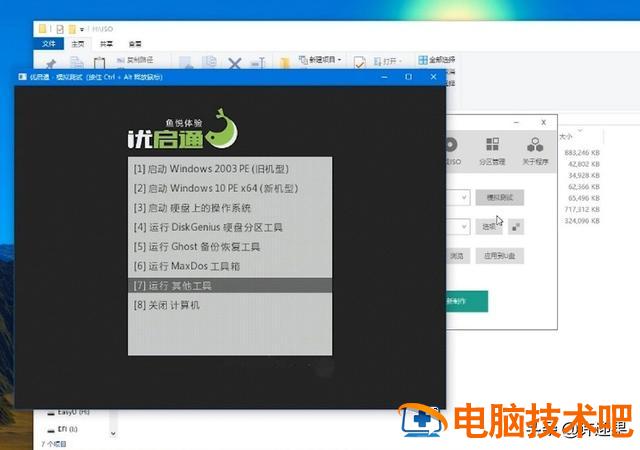Run DiskGenius partition tool entry
640x450 pixels.
pyautogui.click(x=230, y=227)
